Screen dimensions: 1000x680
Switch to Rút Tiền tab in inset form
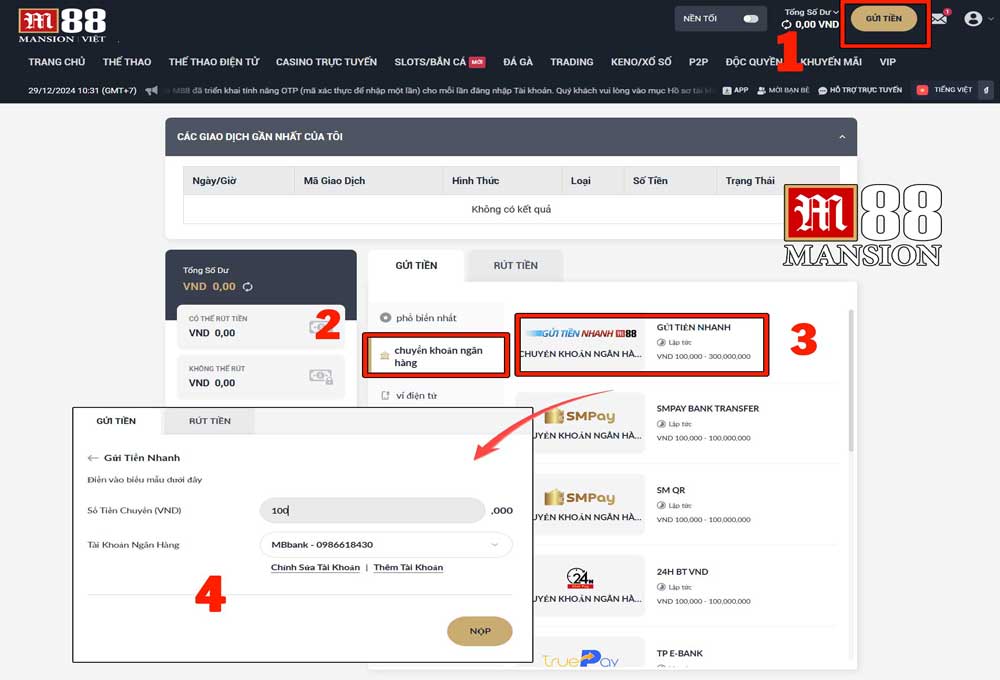coord(210,421)
